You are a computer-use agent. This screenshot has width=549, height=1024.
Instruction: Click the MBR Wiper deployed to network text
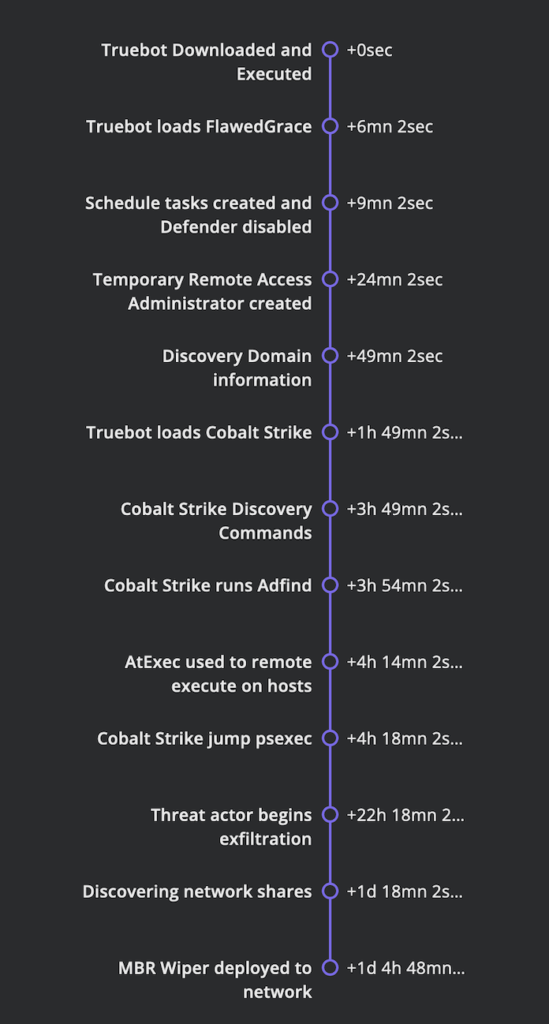[215, 980]
